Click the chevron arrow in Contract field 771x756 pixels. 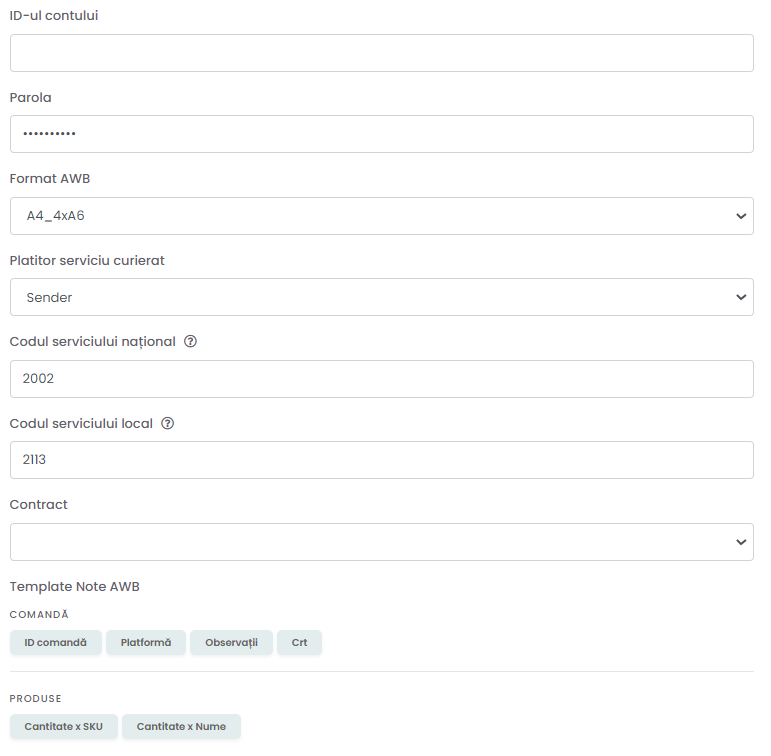[x=741, y=542]
